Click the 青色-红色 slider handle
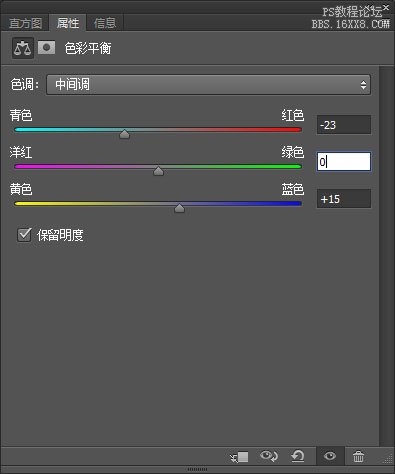The image size is (395, 474). [124, 134]
